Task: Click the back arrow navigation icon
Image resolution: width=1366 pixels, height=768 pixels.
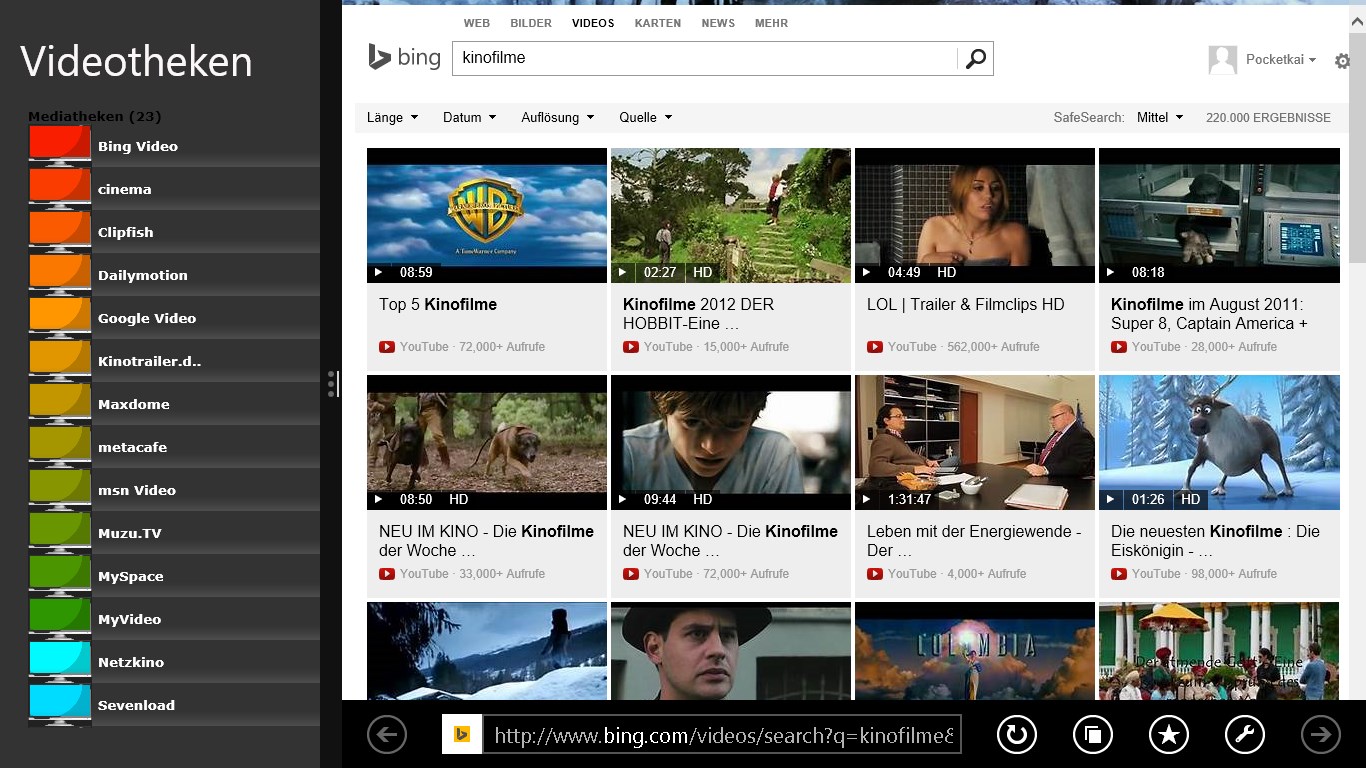Action: coord(387,735)
